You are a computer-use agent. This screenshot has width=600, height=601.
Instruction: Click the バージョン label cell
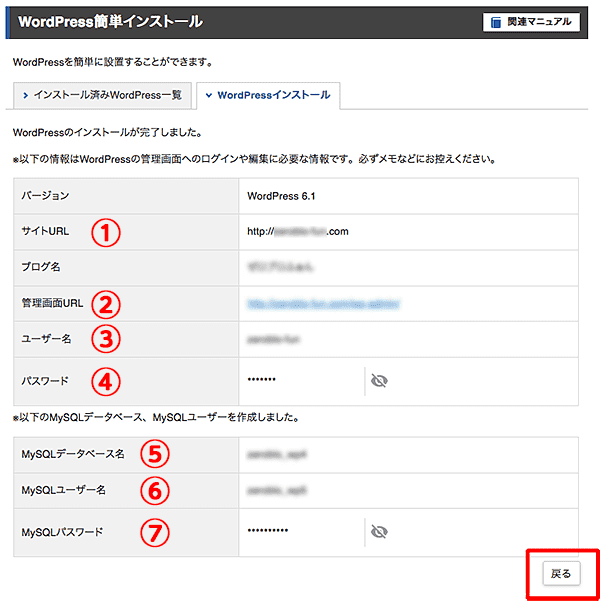[x=126, y=196]
